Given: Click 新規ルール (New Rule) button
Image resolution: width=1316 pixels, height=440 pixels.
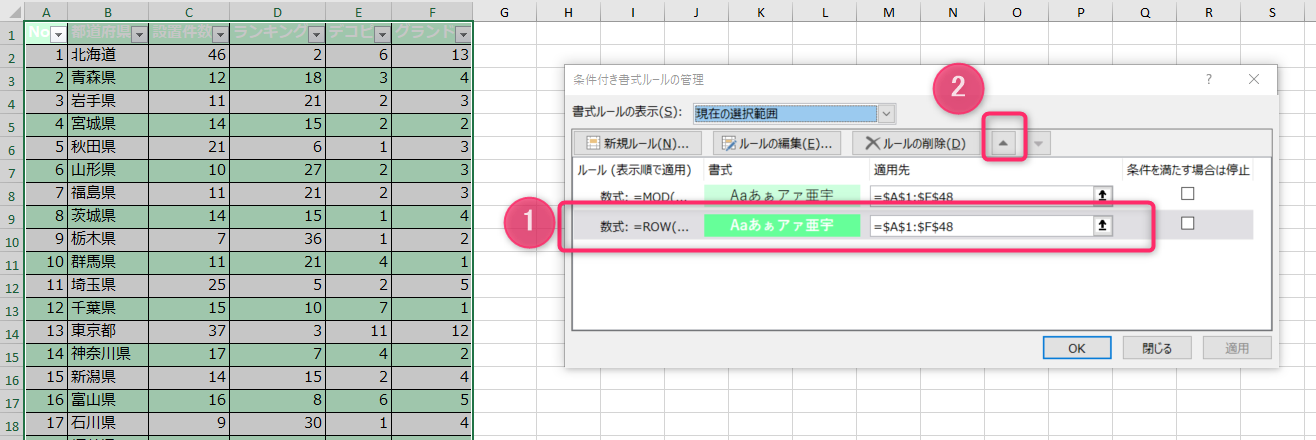Looking at the screenshot, I should (x=638, y=143).
